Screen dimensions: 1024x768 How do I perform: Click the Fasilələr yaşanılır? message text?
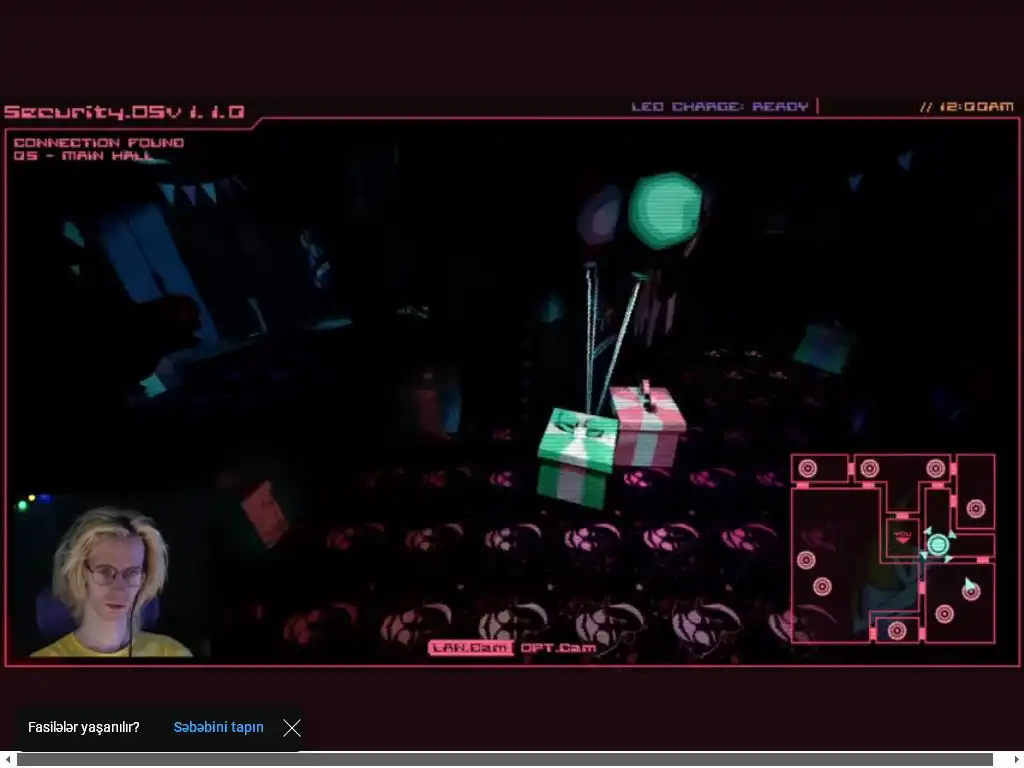[x=84, y=728]
